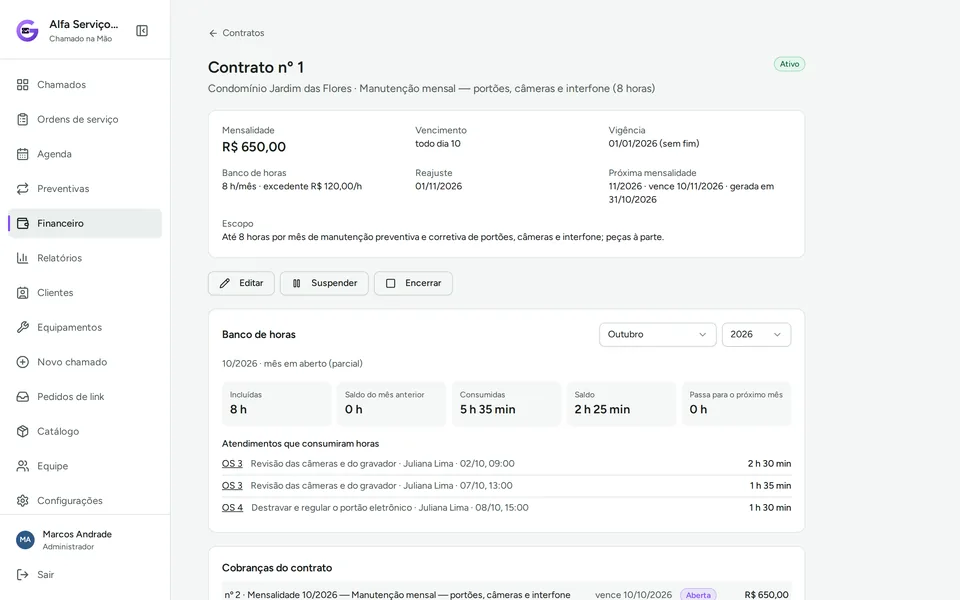Click the Marcos Andrade user name

coord(77,534)
